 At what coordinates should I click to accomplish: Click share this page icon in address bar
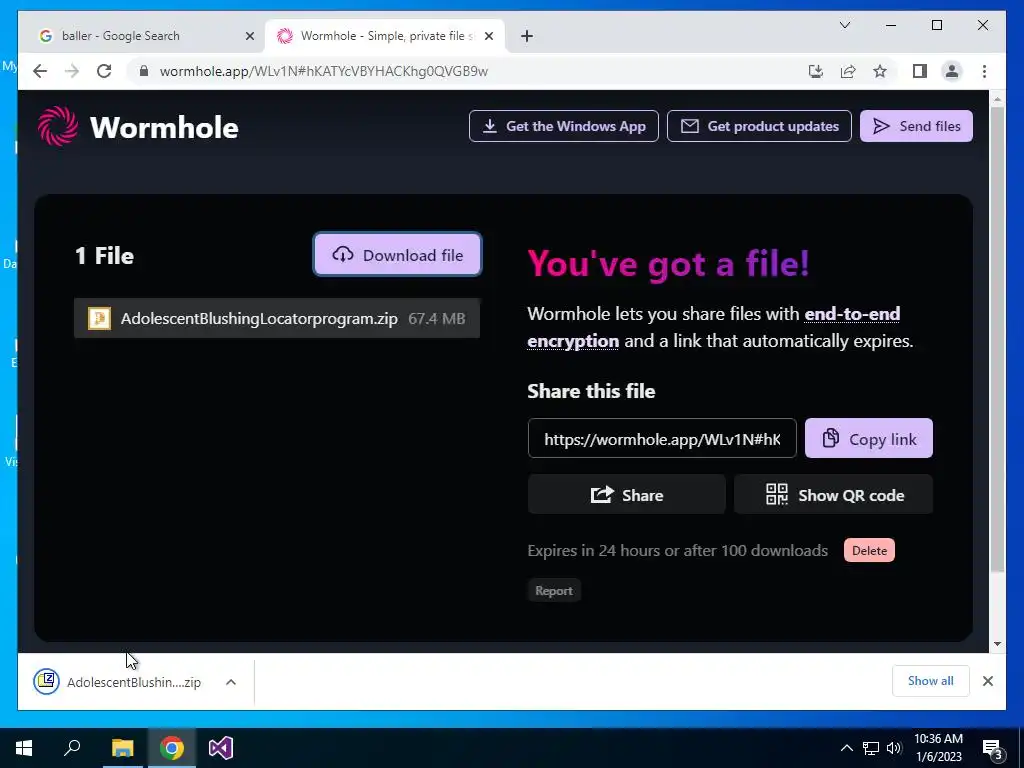[x=848, y=71]
